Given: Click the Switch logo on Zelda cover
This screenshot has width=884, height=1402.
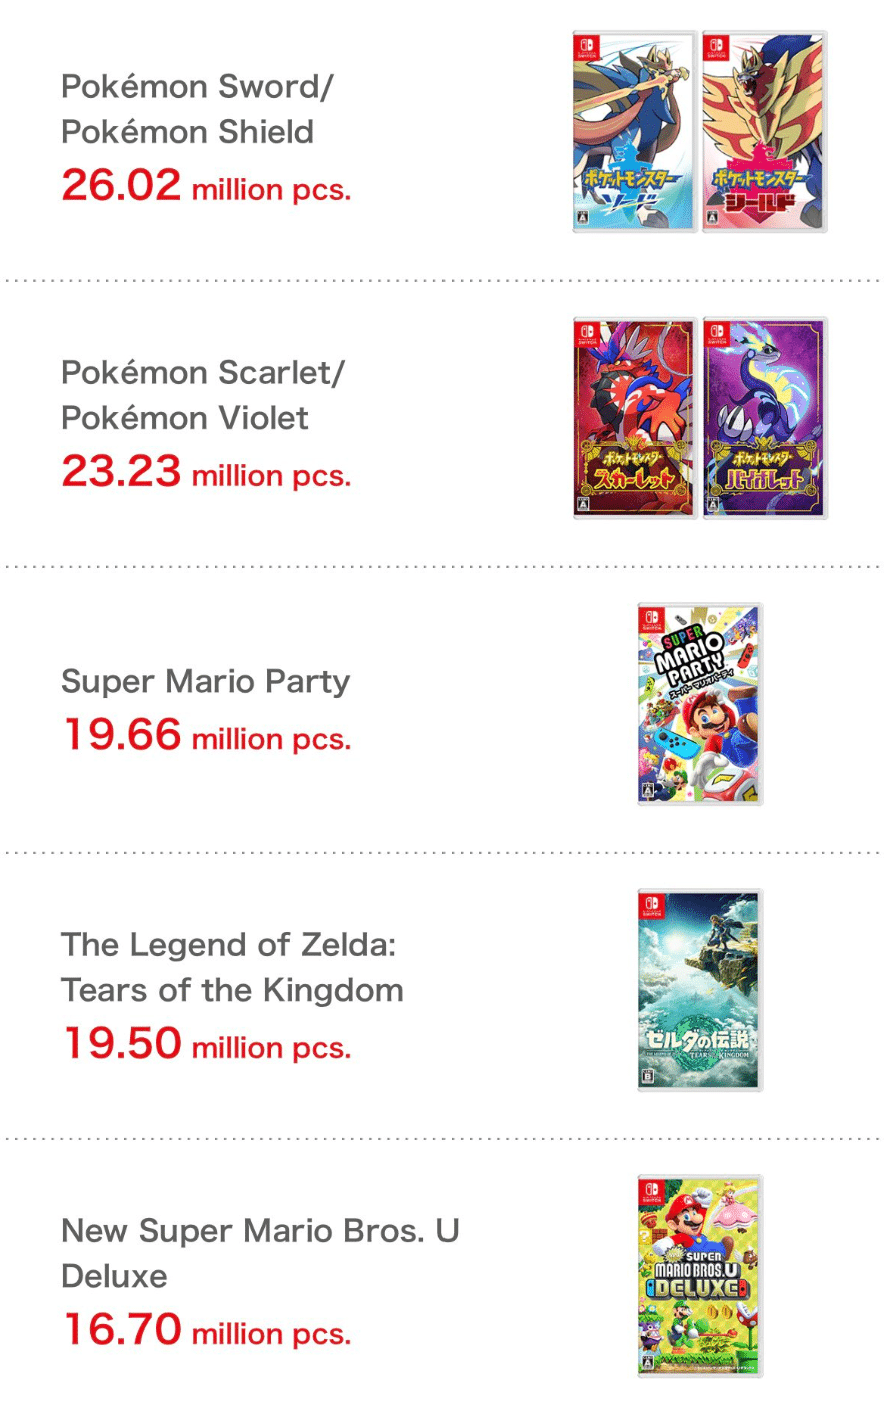Looking at the screenshot, I should [652, 906].
